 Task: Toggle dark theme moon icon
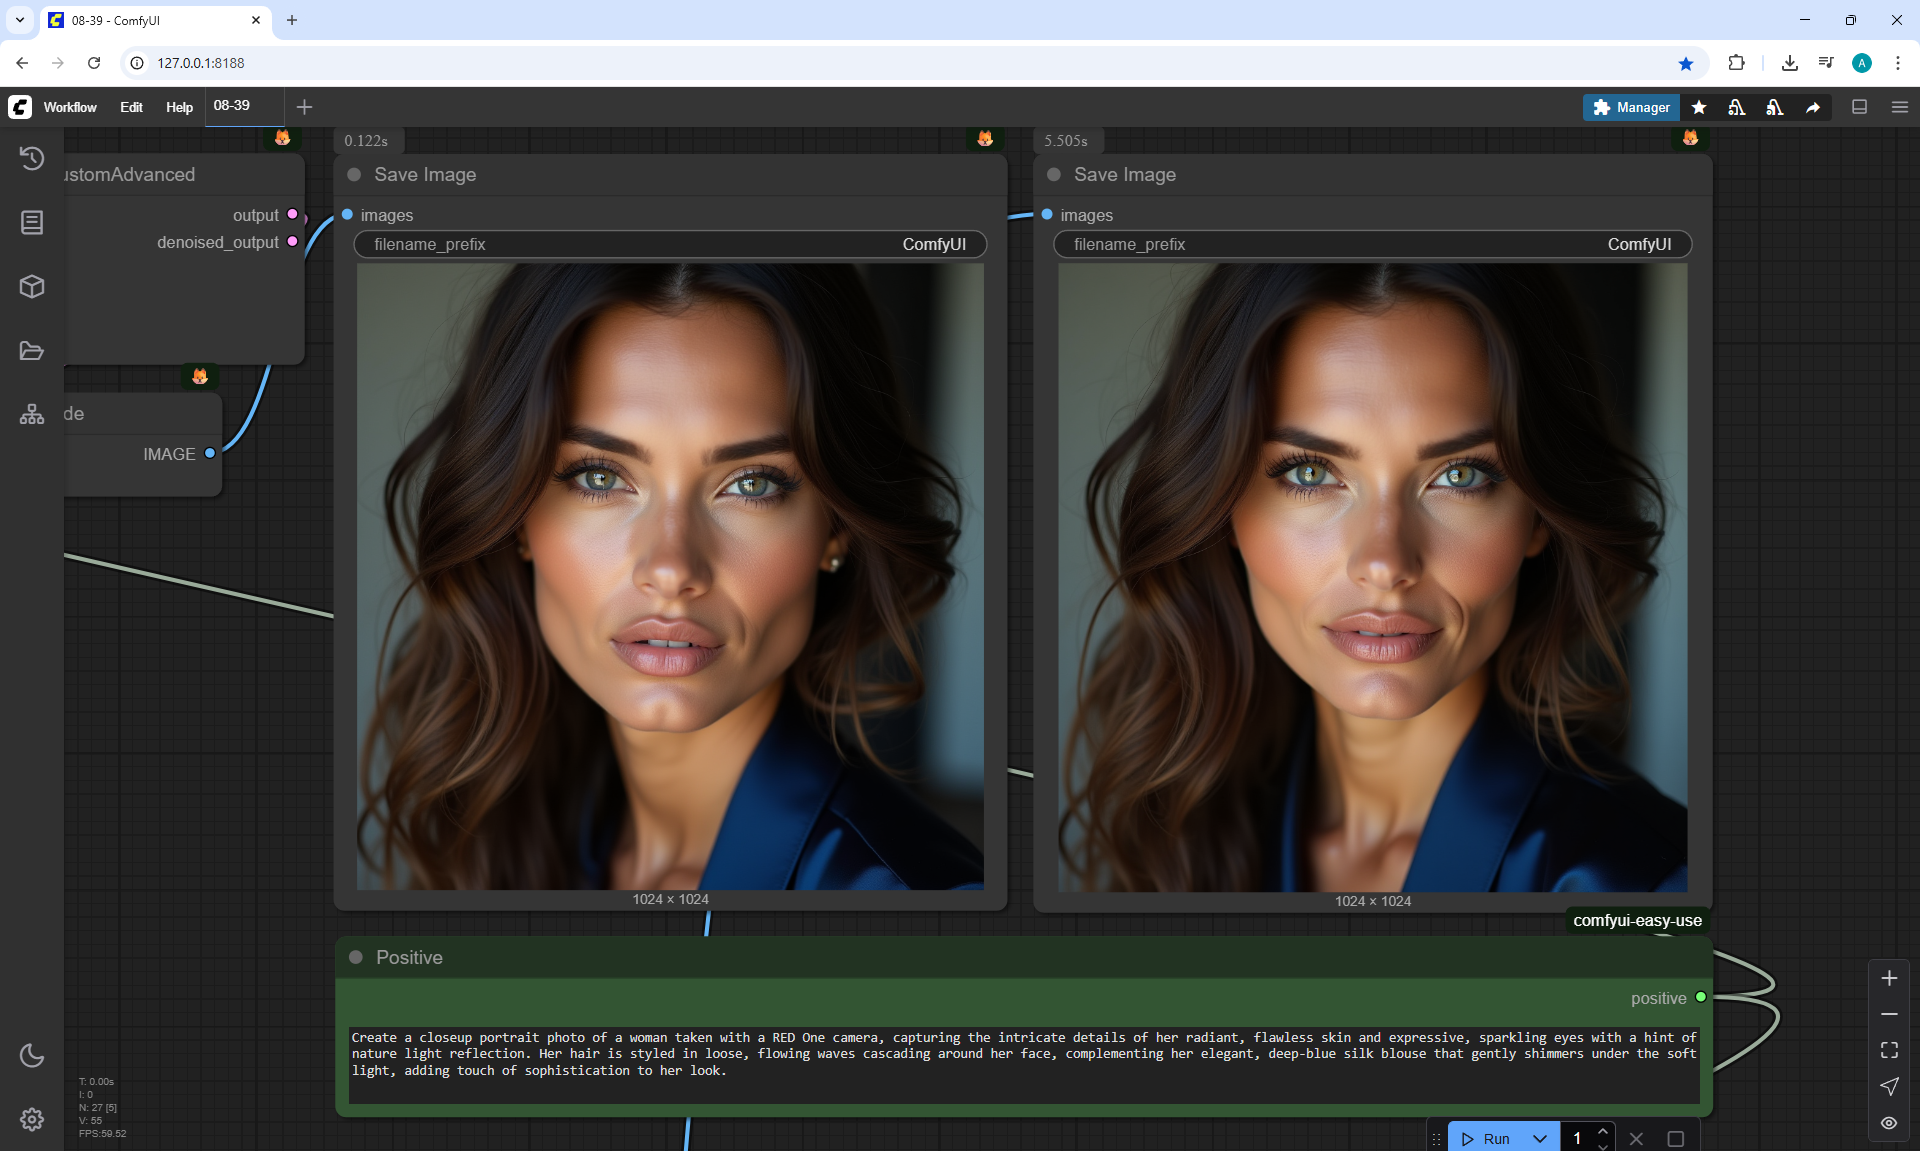pyautogui.click(x=32, y=1055)
